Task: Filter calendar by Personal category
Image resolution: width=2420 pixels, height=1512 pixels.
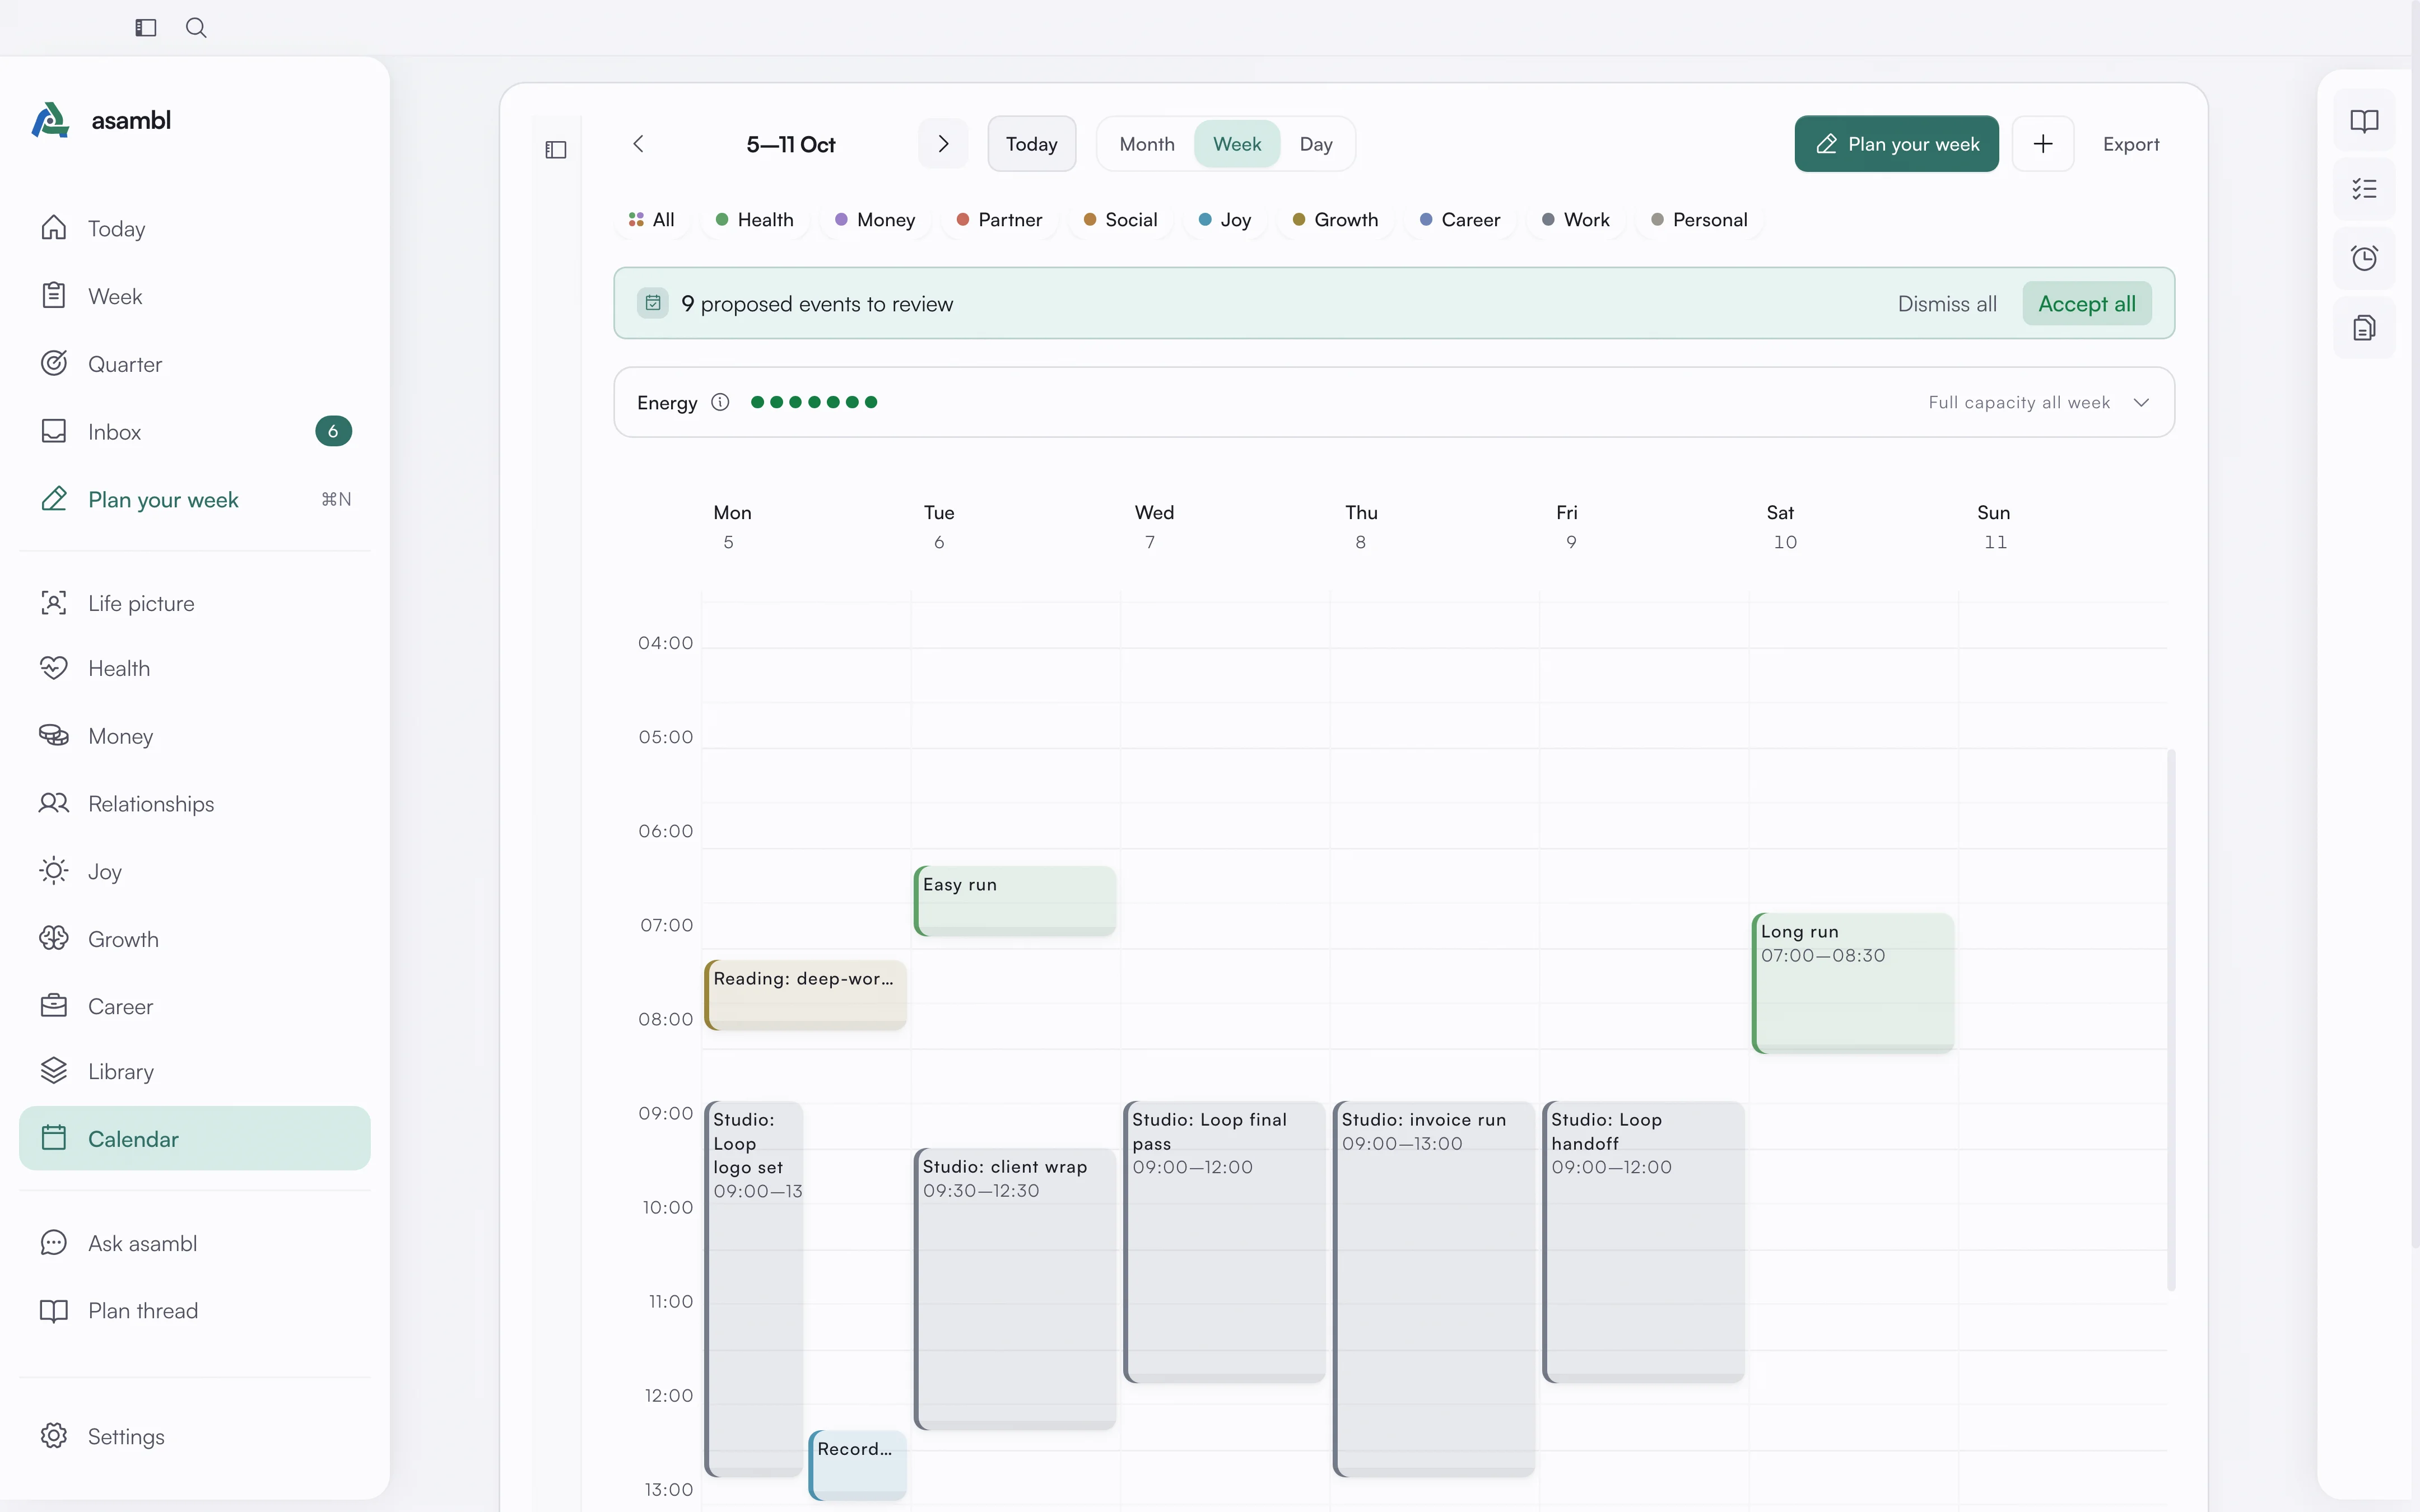Action: [x=1699, y=220]
